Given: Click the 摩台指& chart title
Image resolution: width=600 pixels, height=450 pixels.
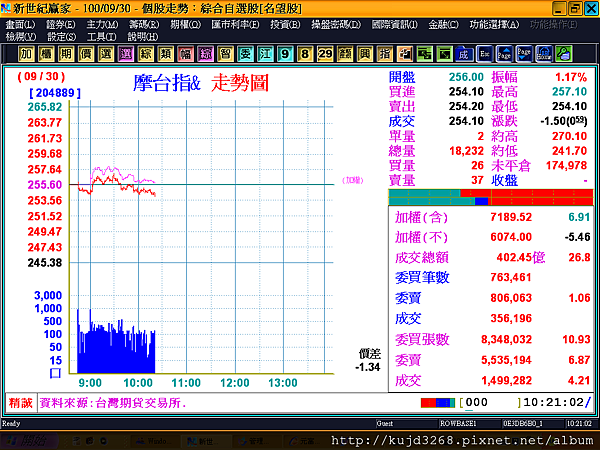Looking at the screenshot, I should [167, 83].
